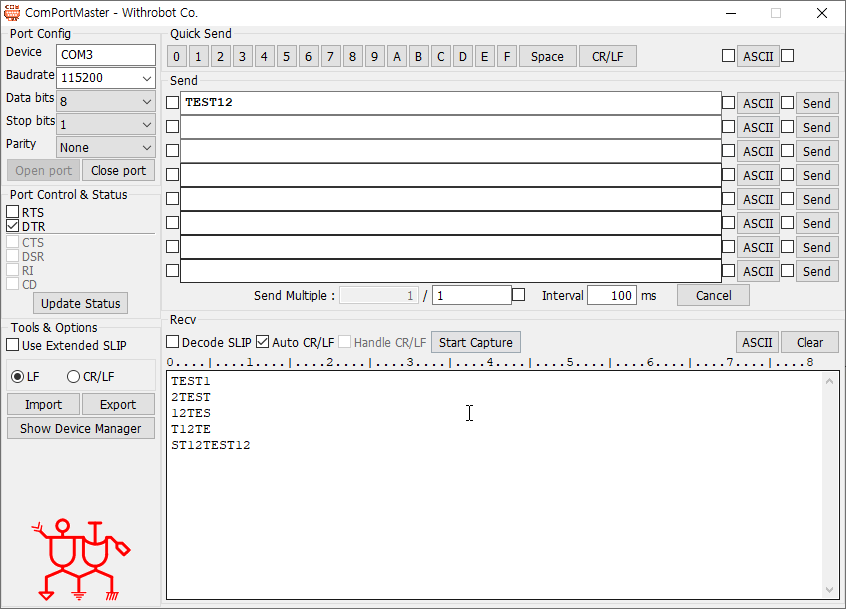This screenshot has height=609, width=846.
Task: Check the box left of TEST12 row
Action: [x=173, y=102]
